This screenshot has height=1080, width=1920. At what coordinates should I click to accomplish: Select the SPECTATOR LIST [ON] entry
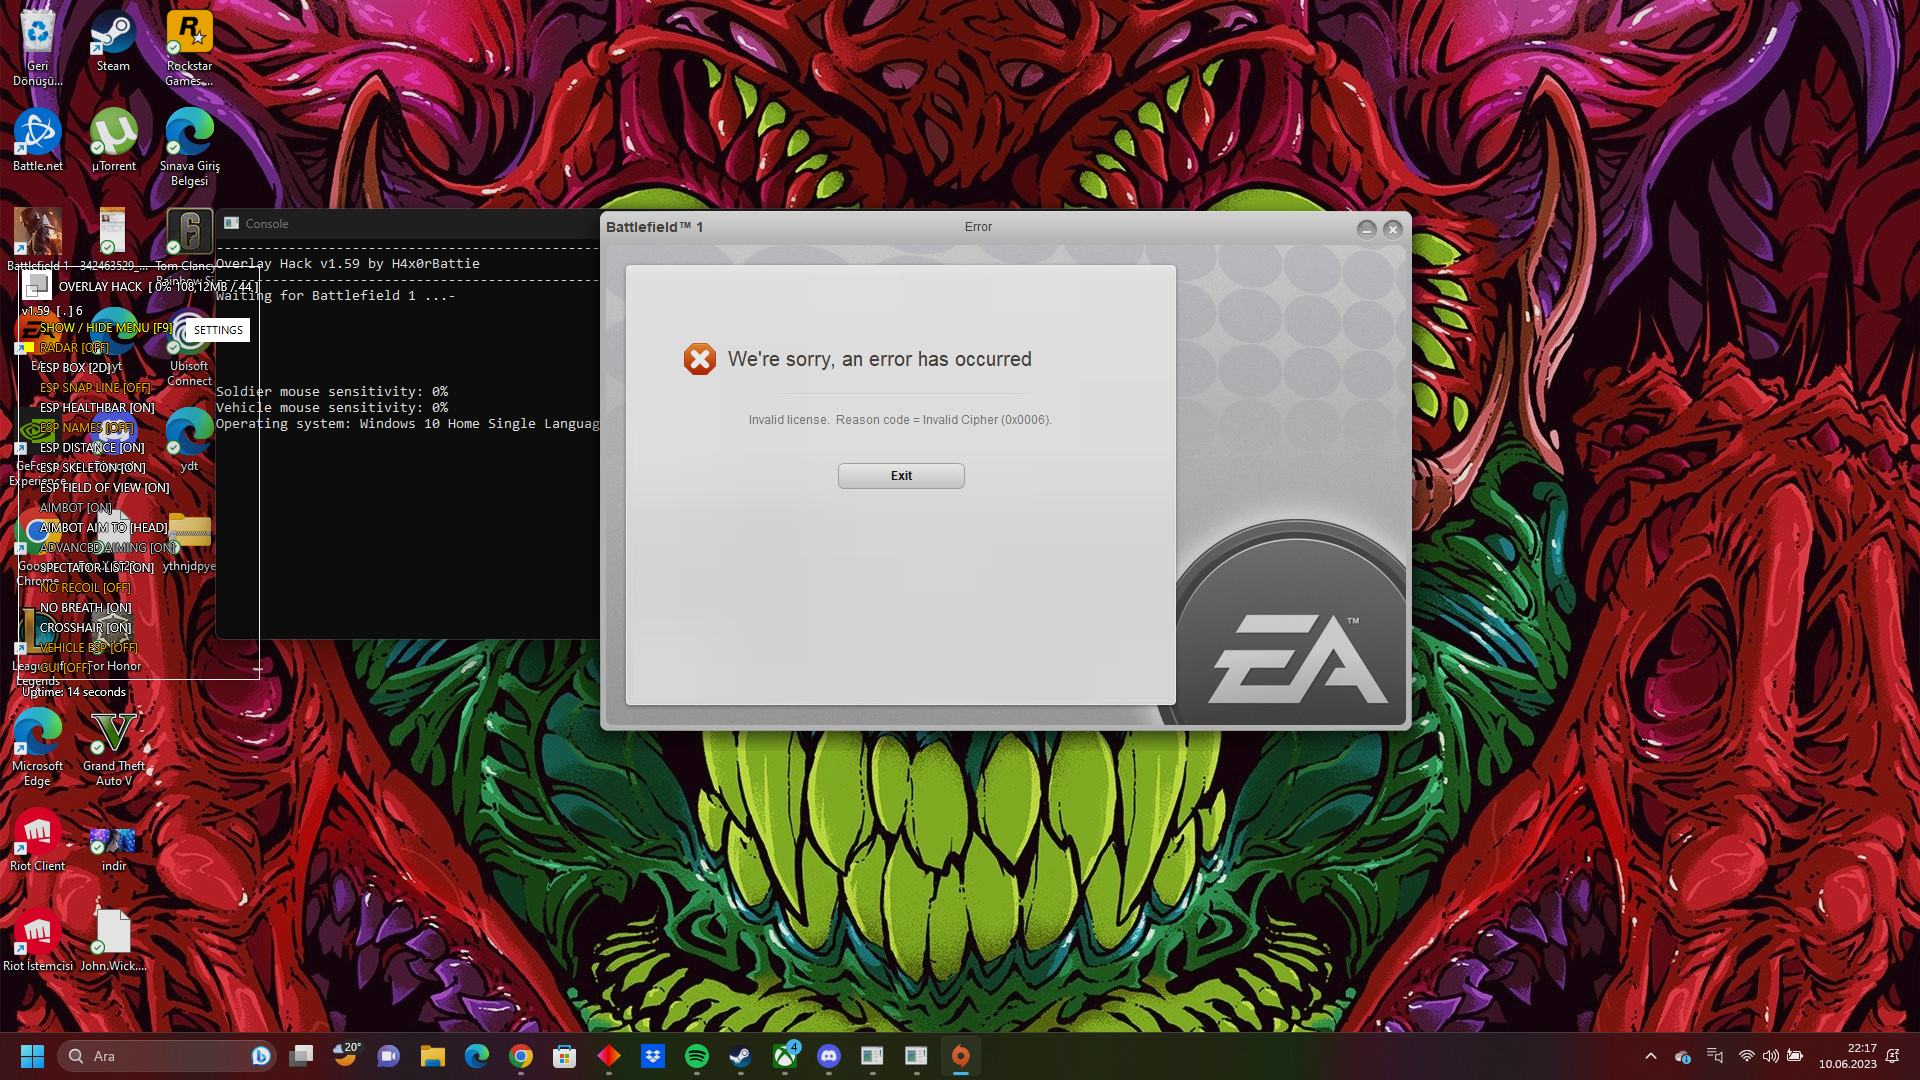[97, 568]
